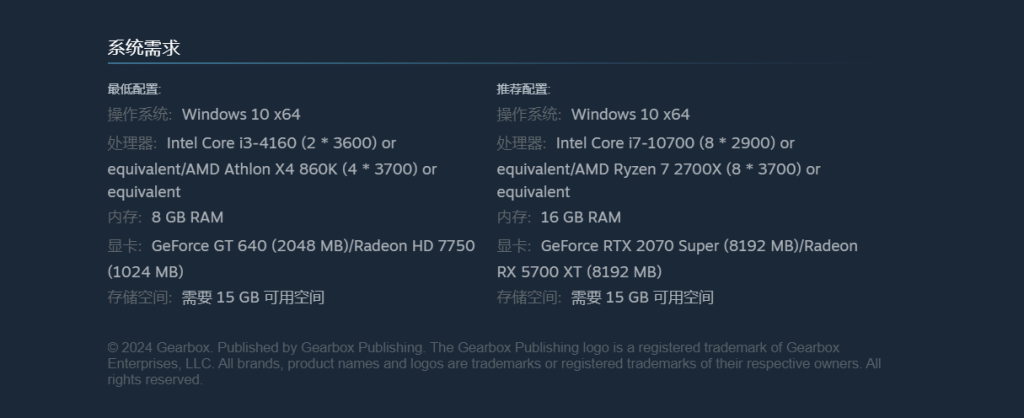The image size is (1024, 418).
Task: Click the (1024 MB) minimum graphics line
Action: (146, 272)
